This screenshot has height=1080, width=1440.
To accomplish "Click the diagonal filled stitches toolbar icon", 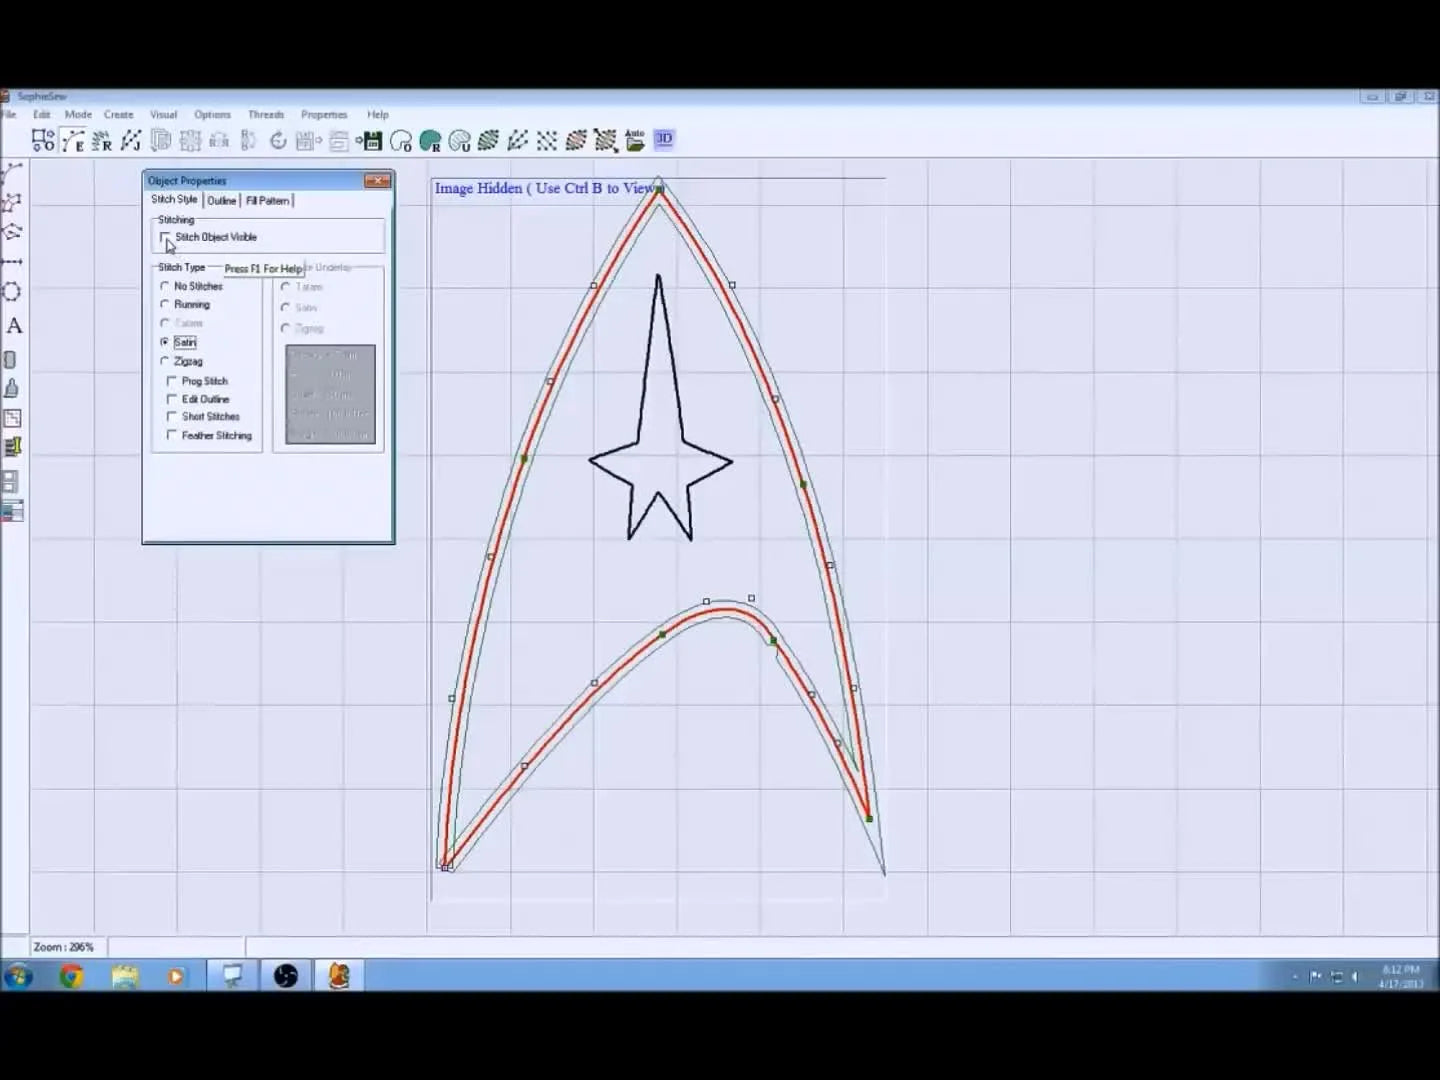I will coord(488,140).
